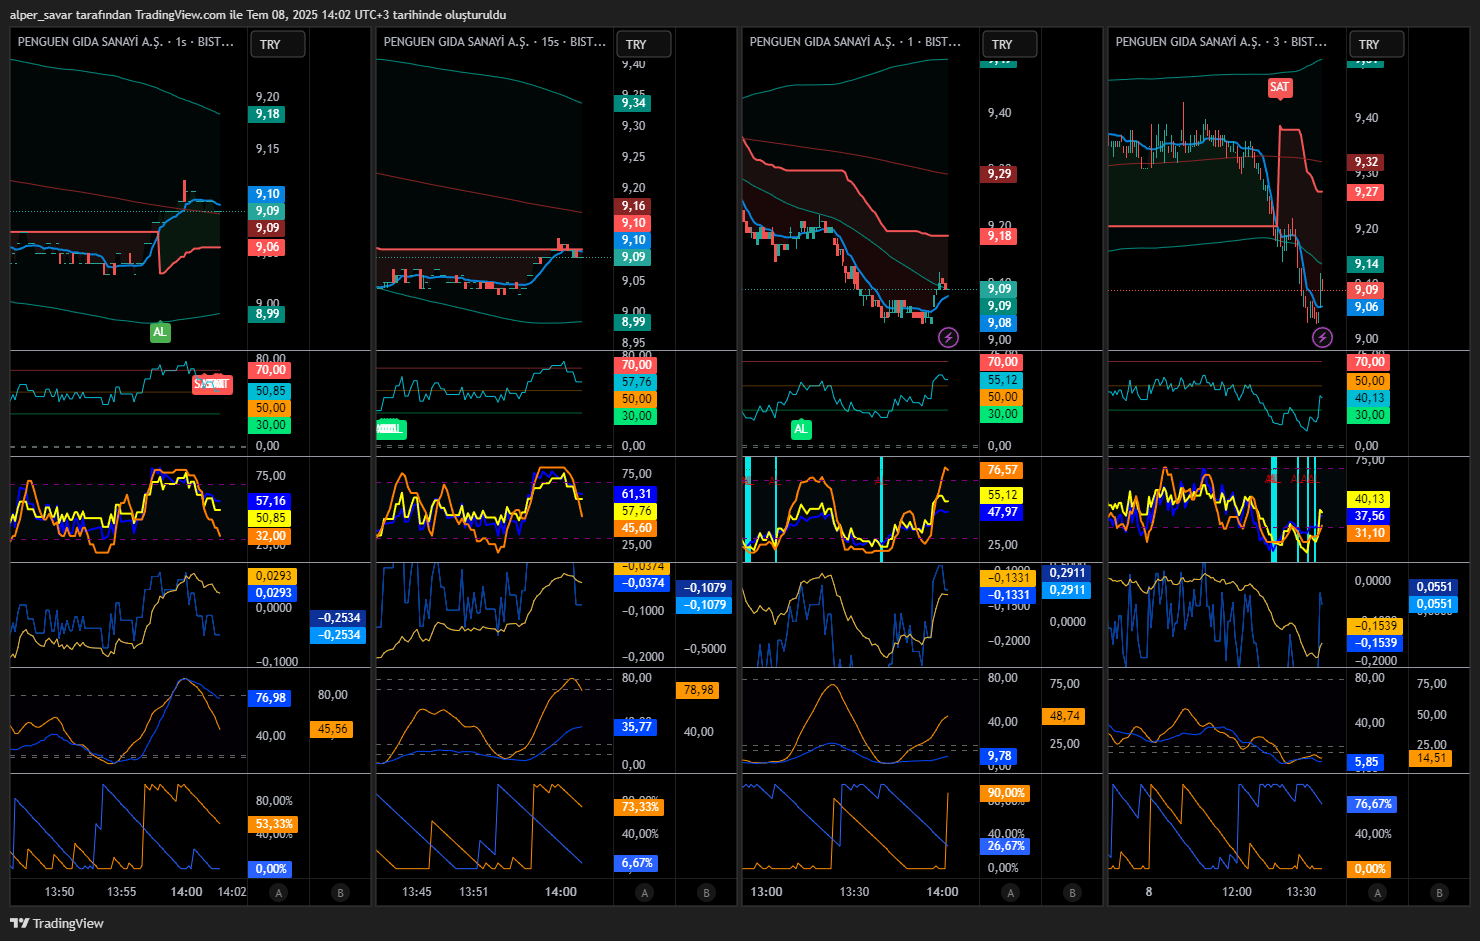Click the blue 26,67% value in the 1-minute chart

(1006, 846)
